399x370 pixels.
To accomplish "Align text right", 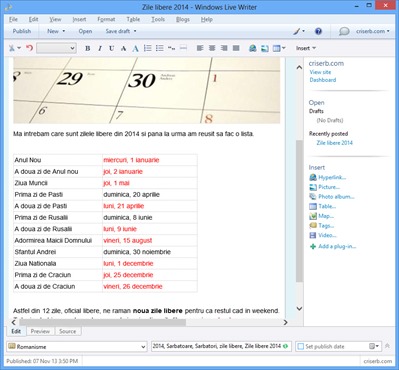I will tap(224, 48).
